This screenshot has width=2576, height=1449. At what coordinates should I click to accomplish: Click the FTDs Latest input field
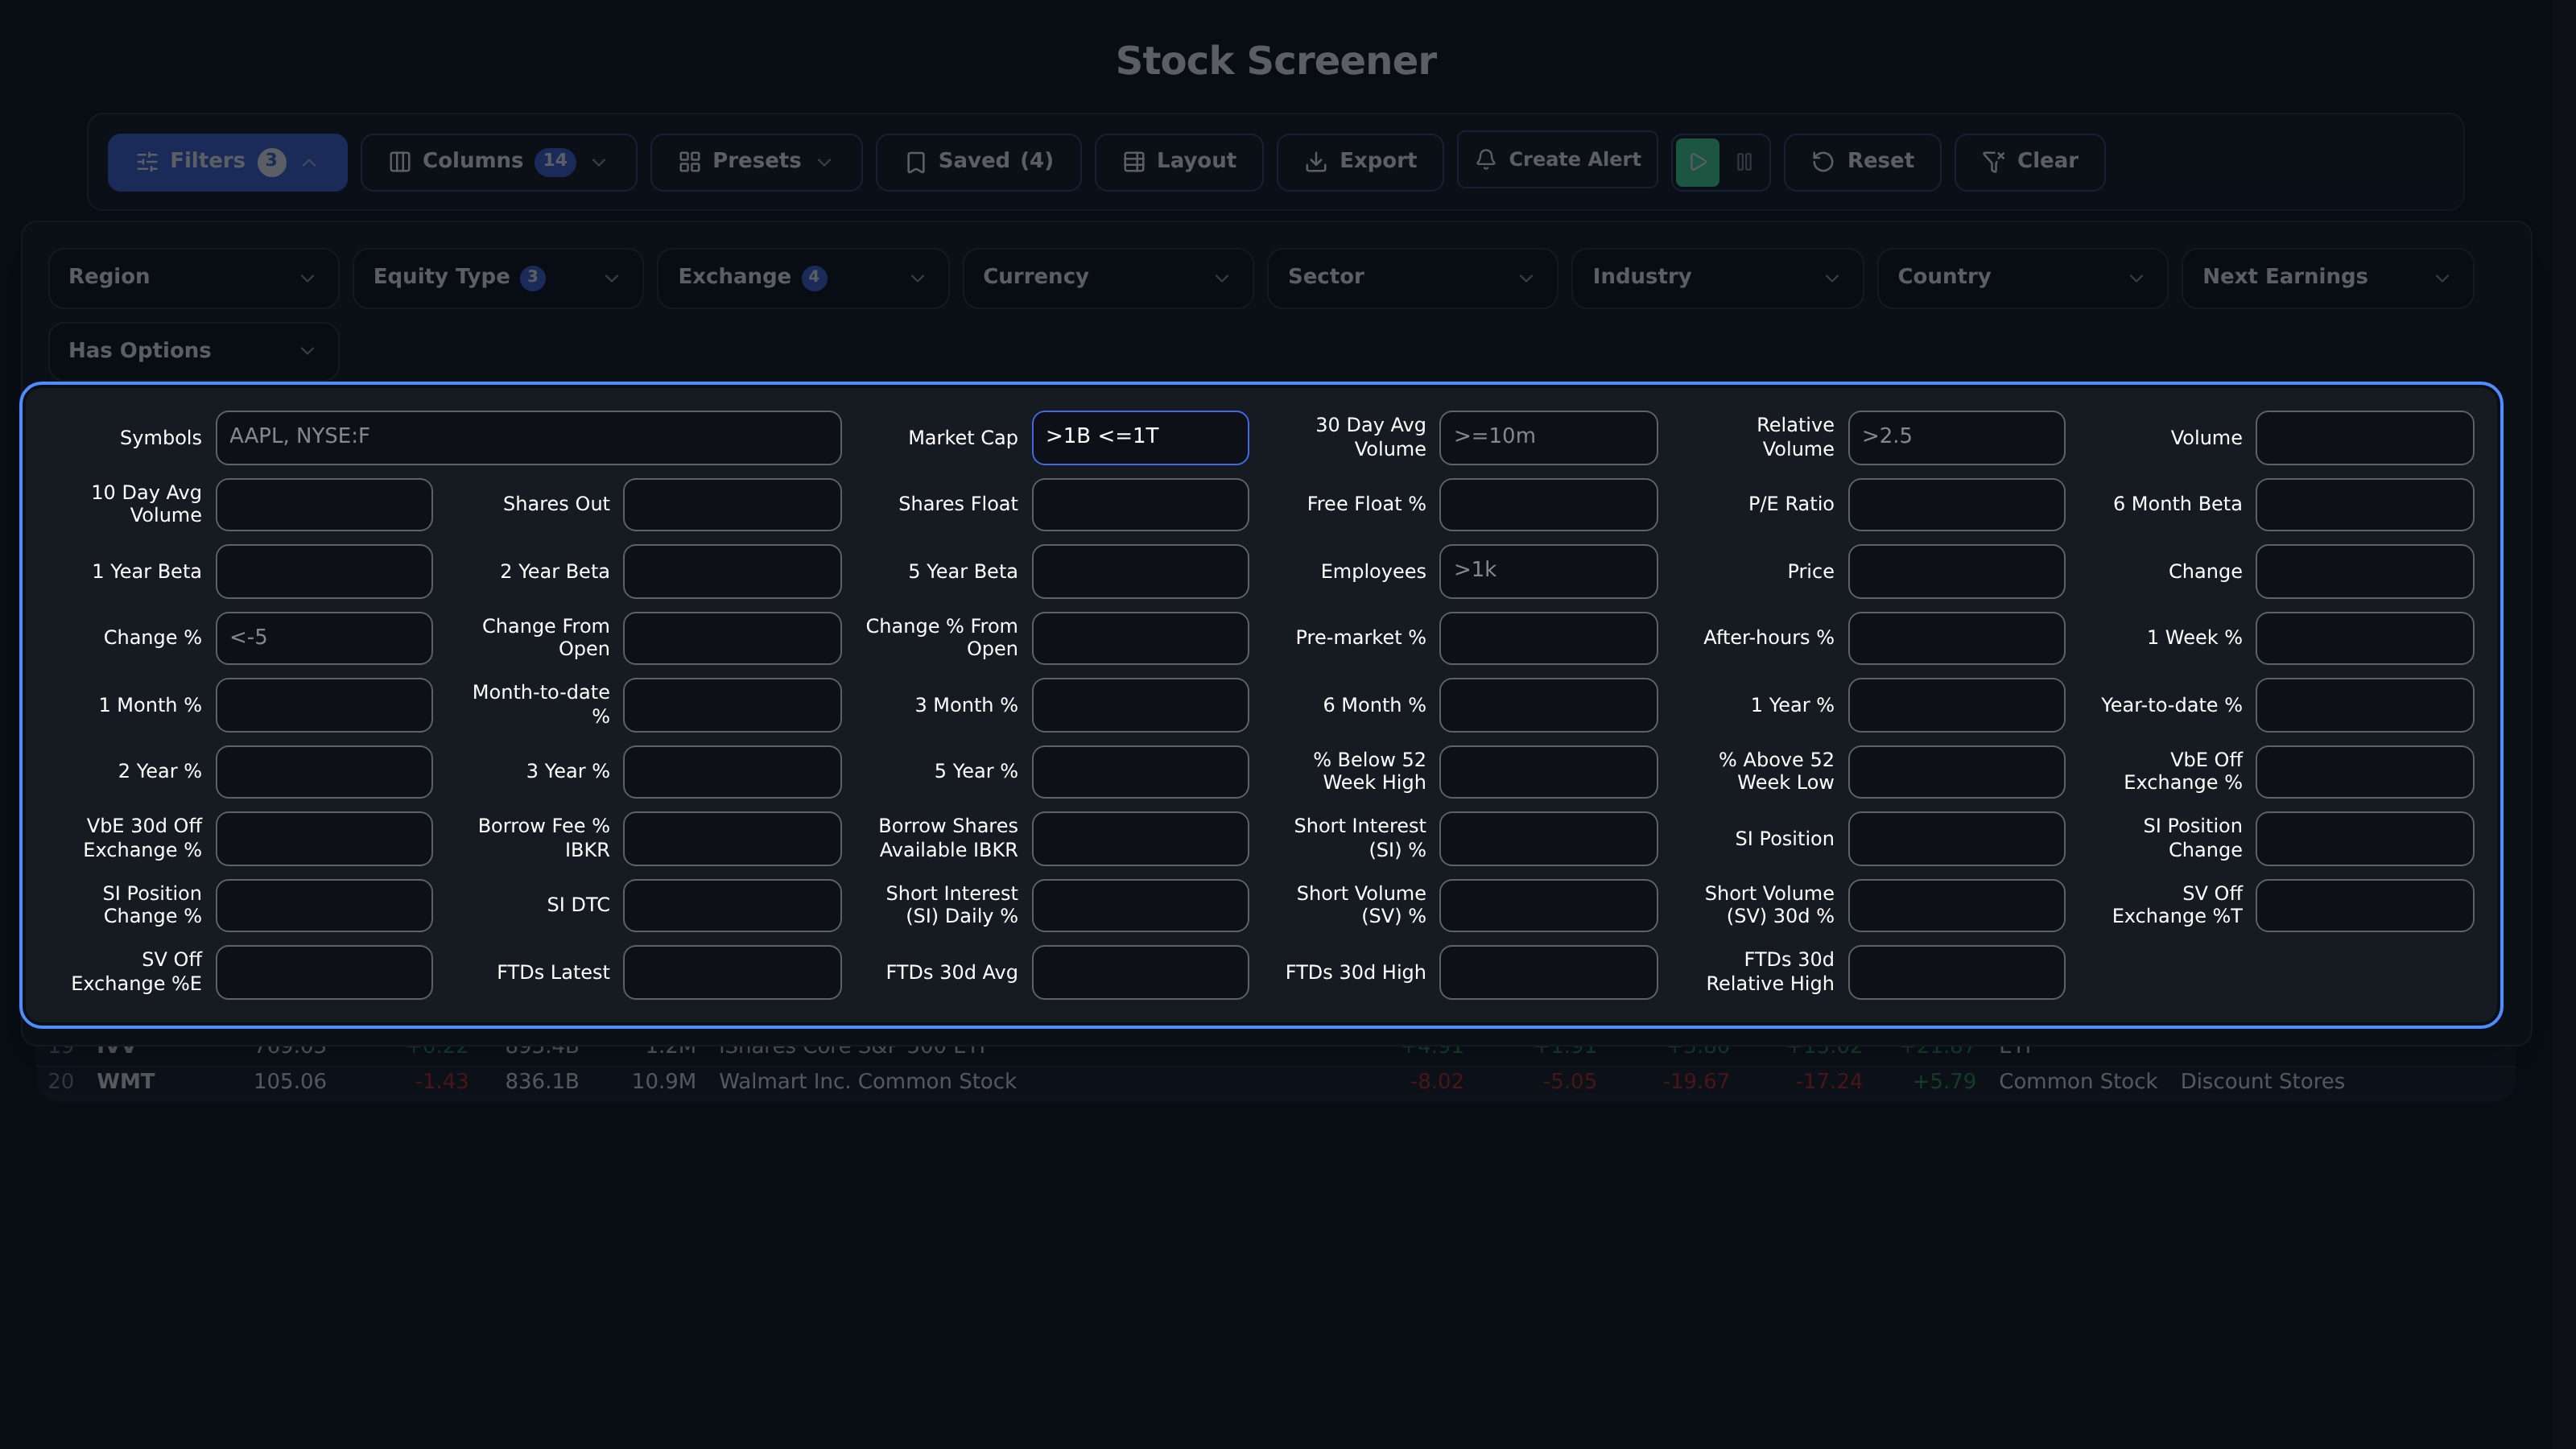tap(732, 972)
